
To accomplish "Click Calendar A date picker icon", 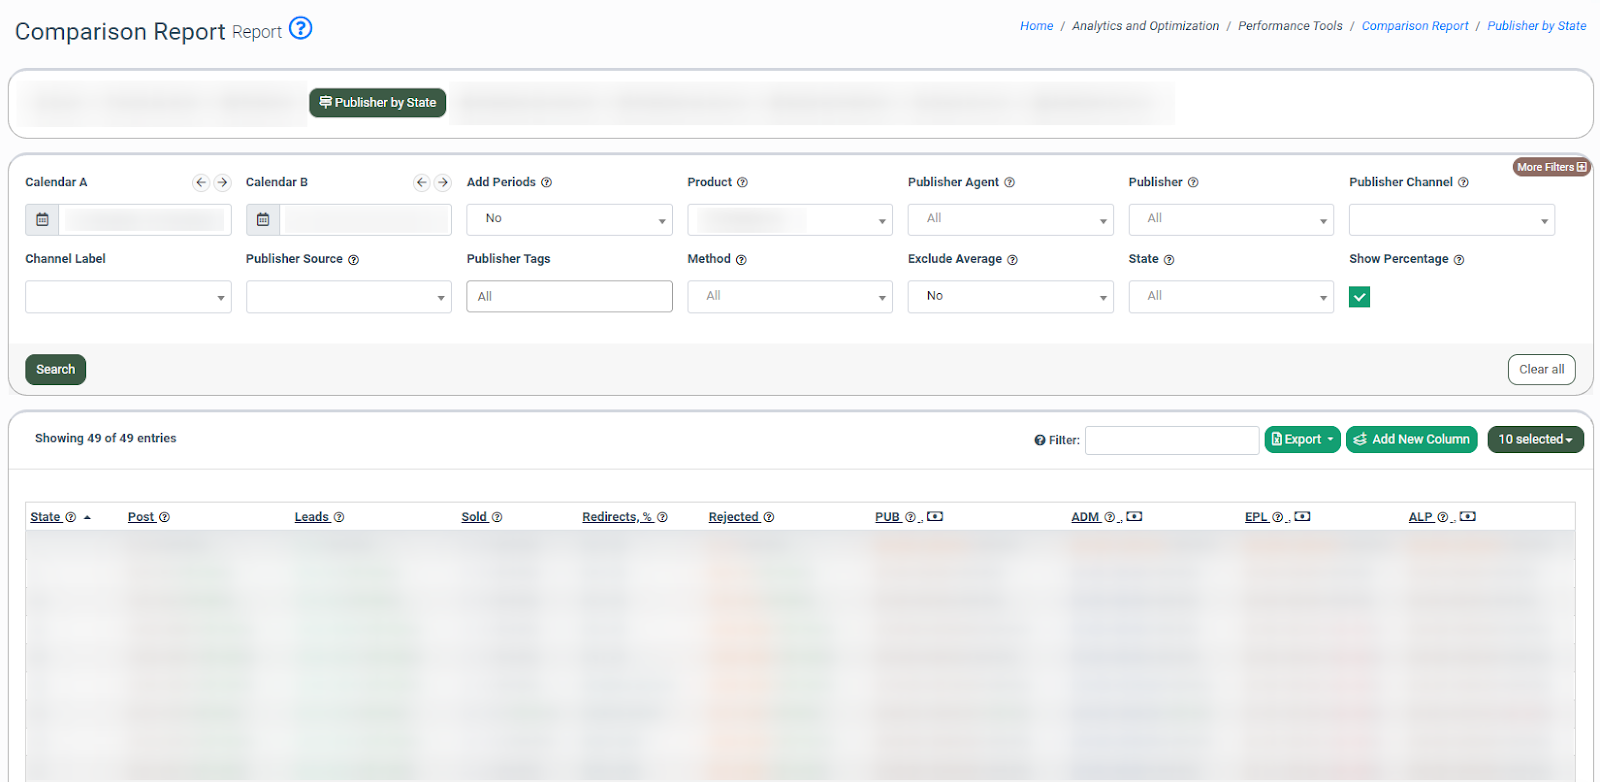I will click(42, 220).
